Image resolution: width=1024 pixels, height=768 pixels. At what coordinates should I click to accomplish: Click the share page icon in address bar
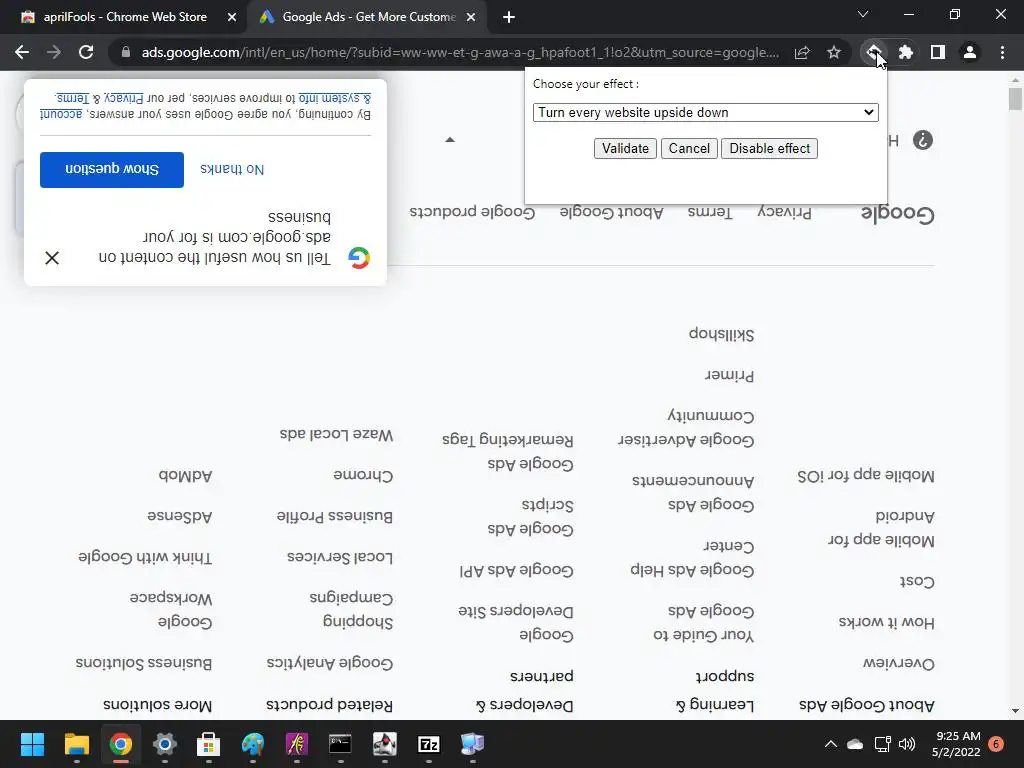coord(802,52)
